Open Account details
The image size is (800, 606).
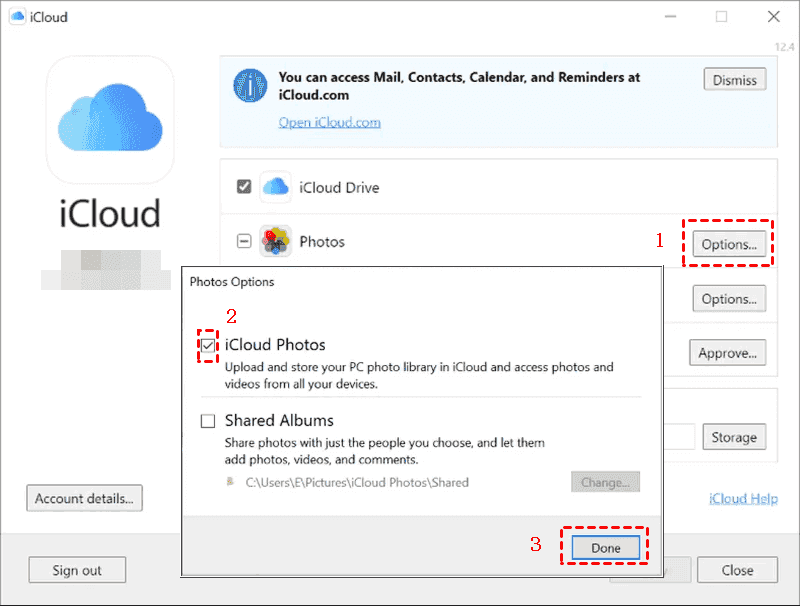point(85,498)
